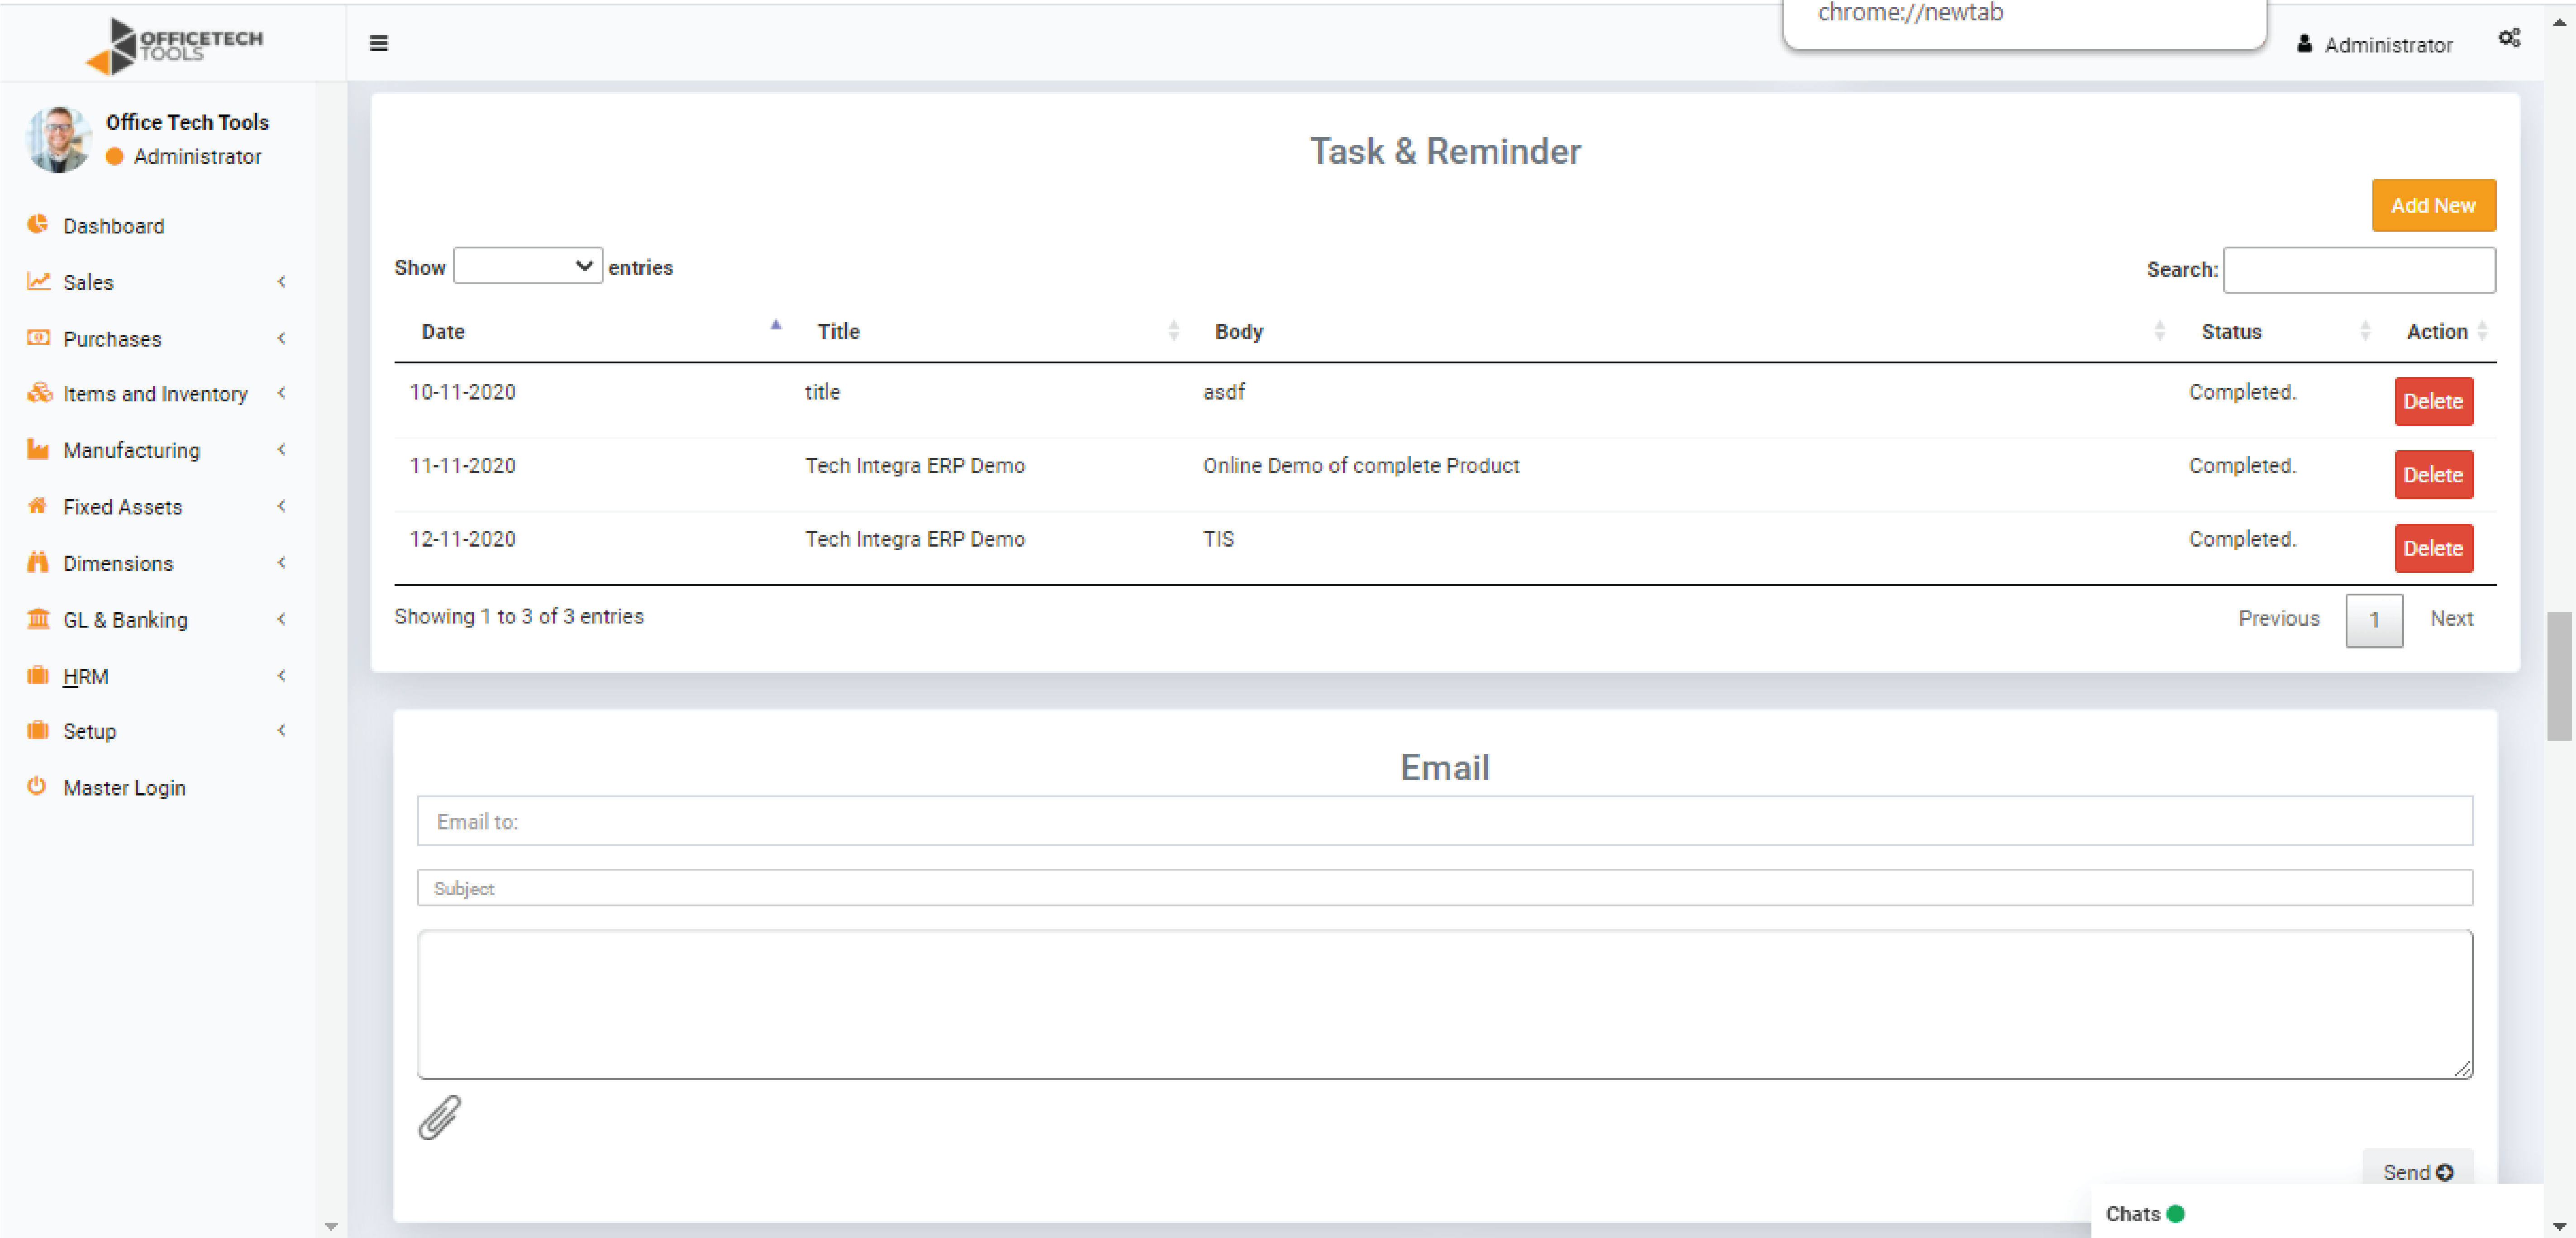
Task: Click the green Chats status dot
Action: coord(2176,1213)
